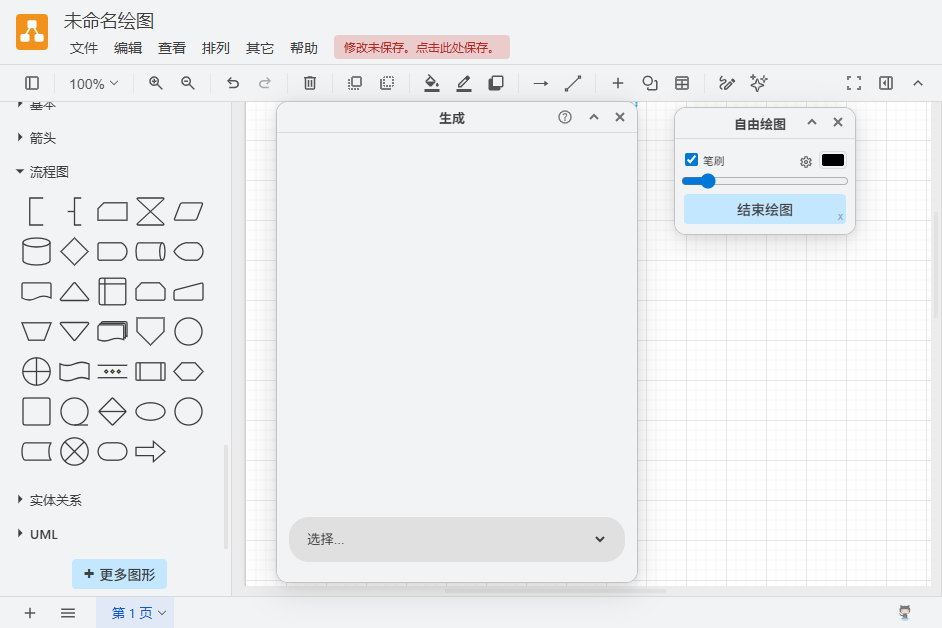Open the 查看 menu

[x=172, y=48]
